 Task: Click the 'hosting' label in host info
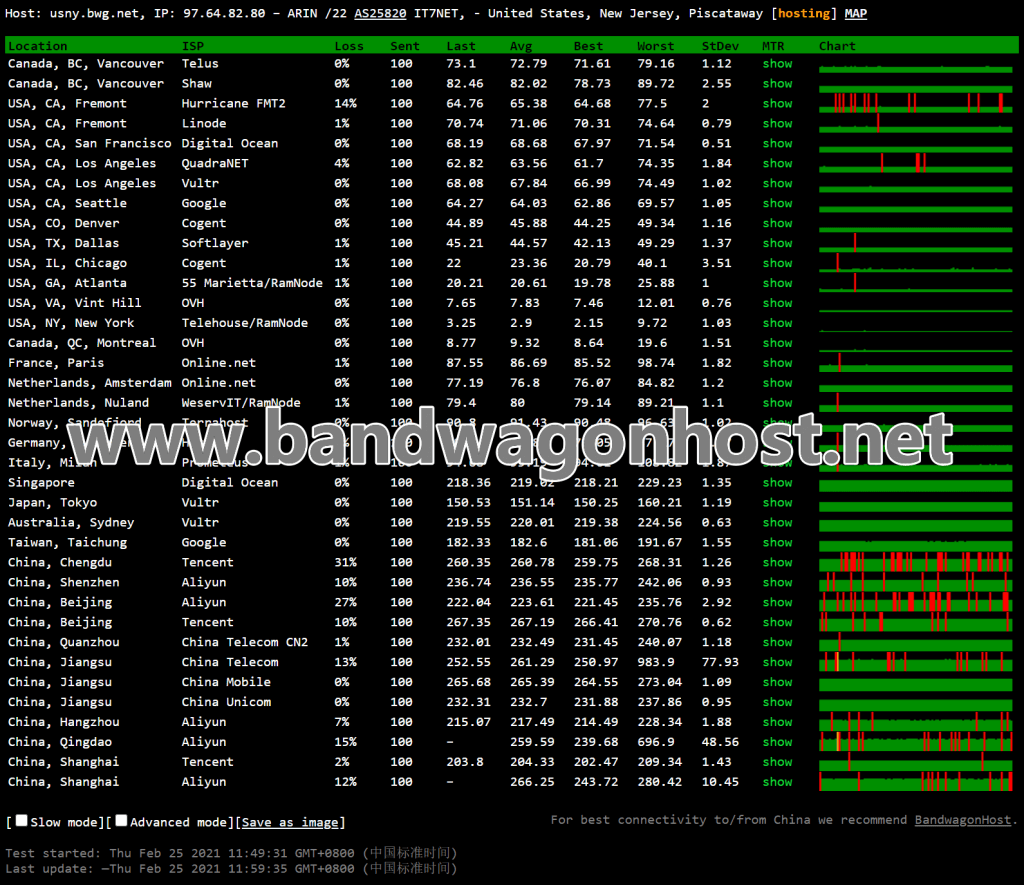click(x=804, y=13)
